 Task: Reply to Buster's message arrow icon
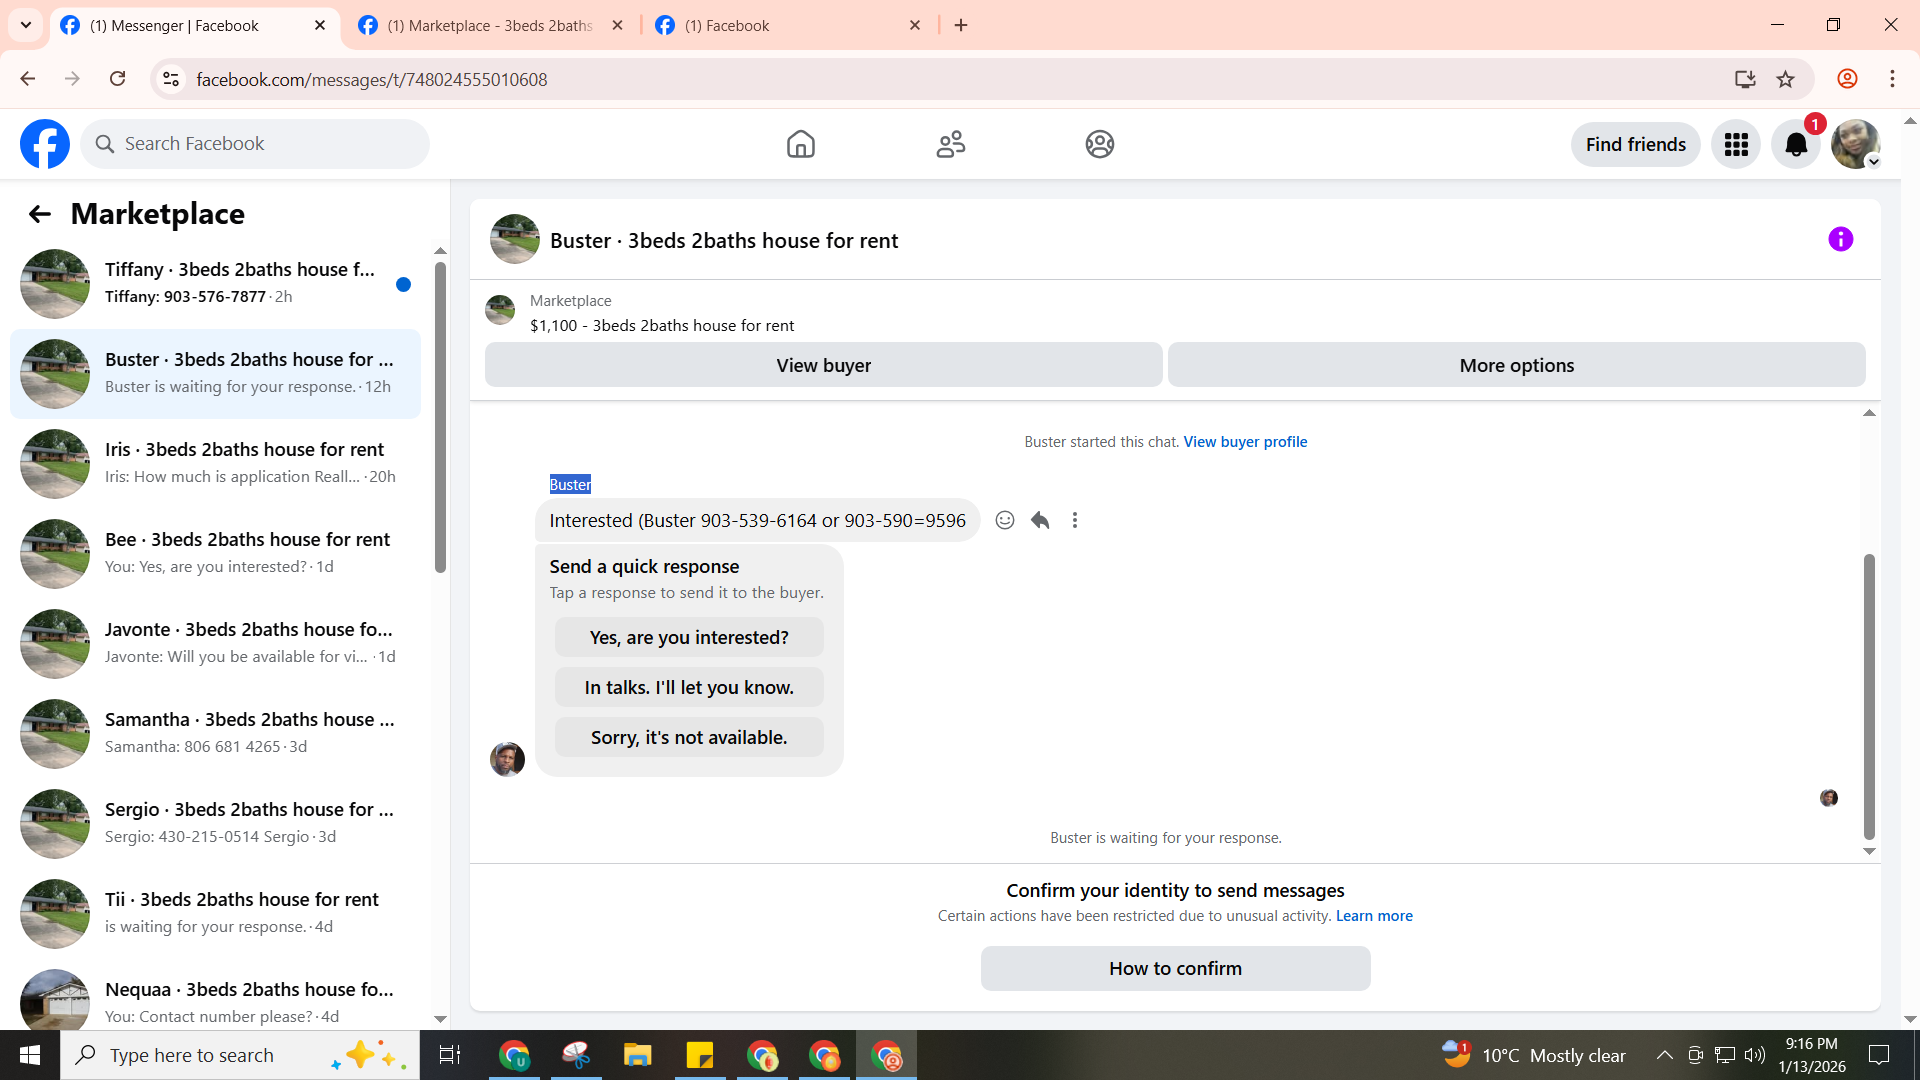coord(1040,520)
